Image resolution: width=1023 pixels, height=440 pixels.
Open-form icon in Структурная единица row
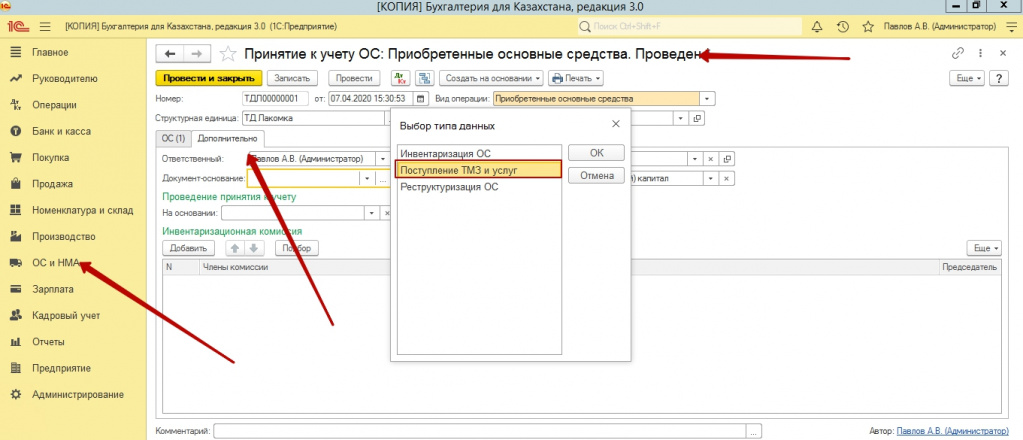[697, 119]
